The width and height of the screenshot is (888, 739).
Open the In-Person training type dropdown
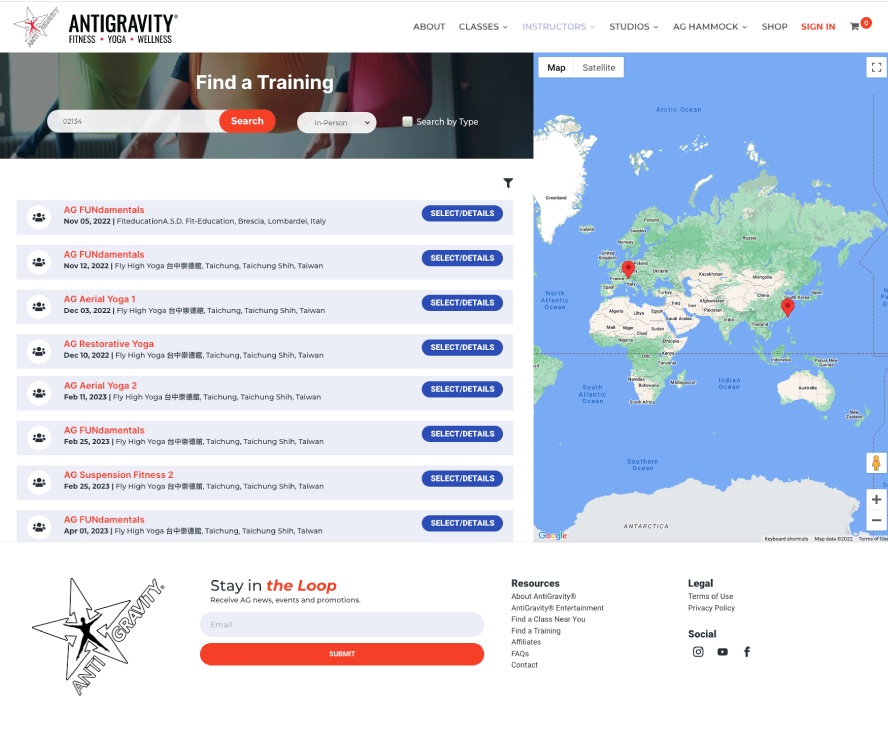[336, 122]
